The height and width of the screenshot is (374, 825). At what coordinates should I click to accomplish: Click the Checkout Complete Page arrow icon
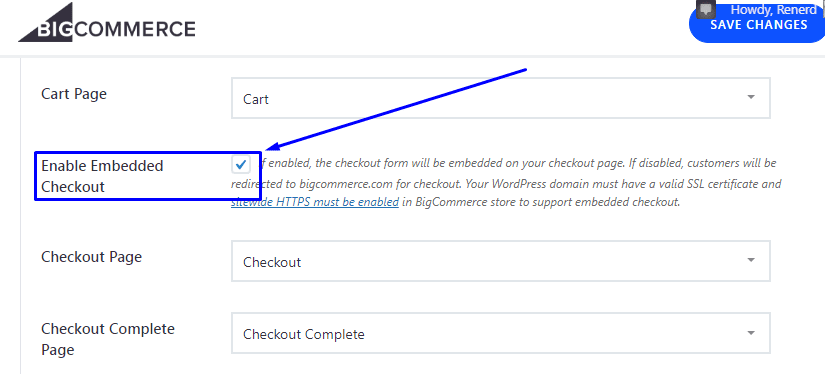[x=751, y=333]
